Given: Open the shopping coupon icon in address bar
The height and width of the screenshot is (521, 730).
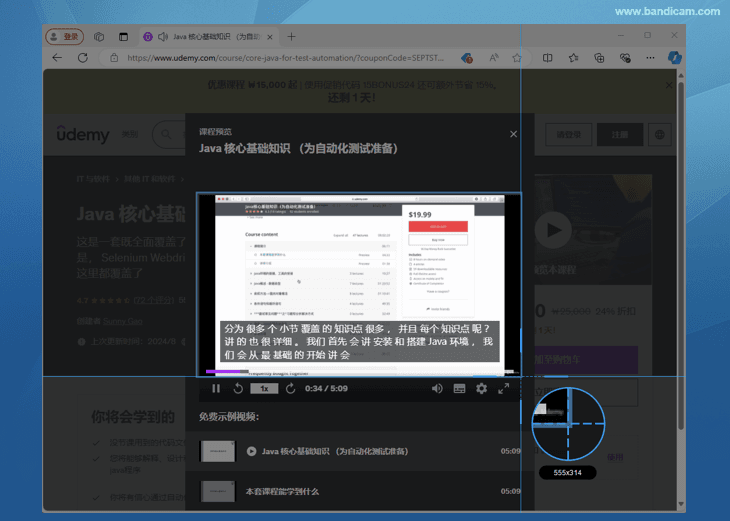Looking at the screenshot, I should point(467,58).
